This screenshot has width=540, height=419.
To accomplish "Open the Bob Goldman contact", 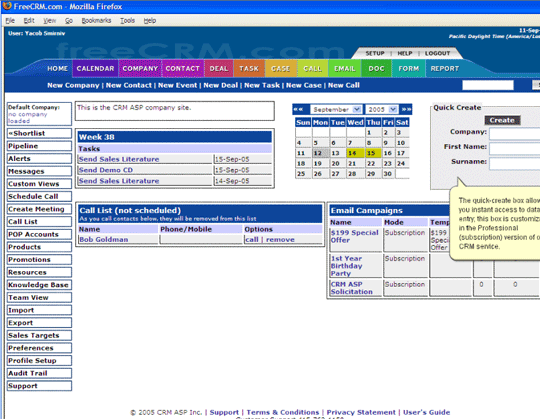I will click(x=104, y=239).
